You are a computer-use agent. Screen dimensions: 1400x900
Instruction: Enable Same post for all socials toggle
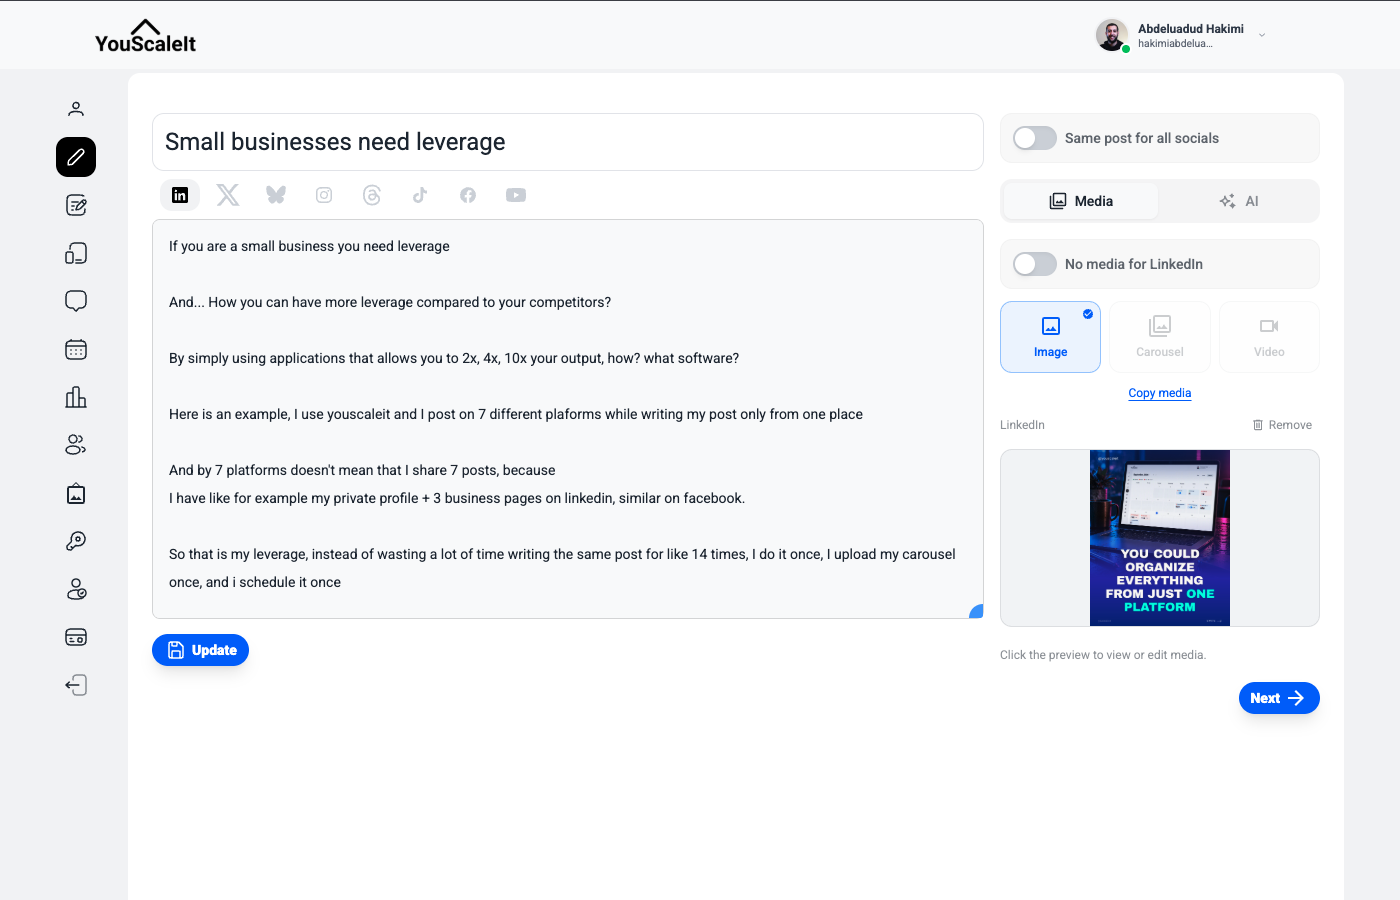pyautogui.click(x=1035, y=138)
